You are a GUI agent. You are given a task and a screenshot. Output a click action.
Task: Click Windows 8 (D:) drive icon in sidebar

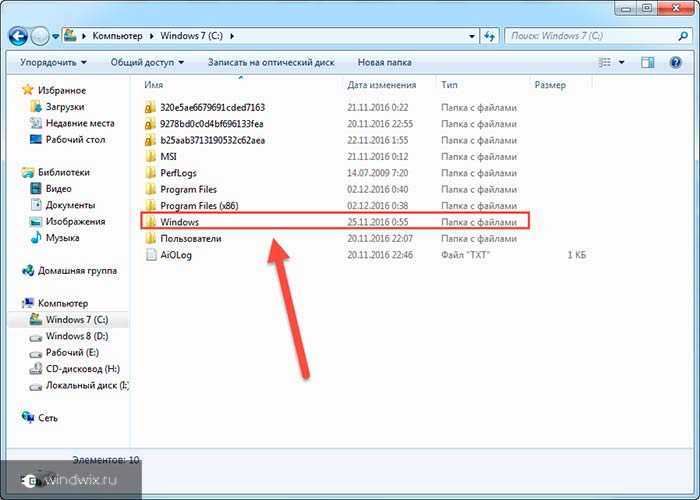coord(36,337)
